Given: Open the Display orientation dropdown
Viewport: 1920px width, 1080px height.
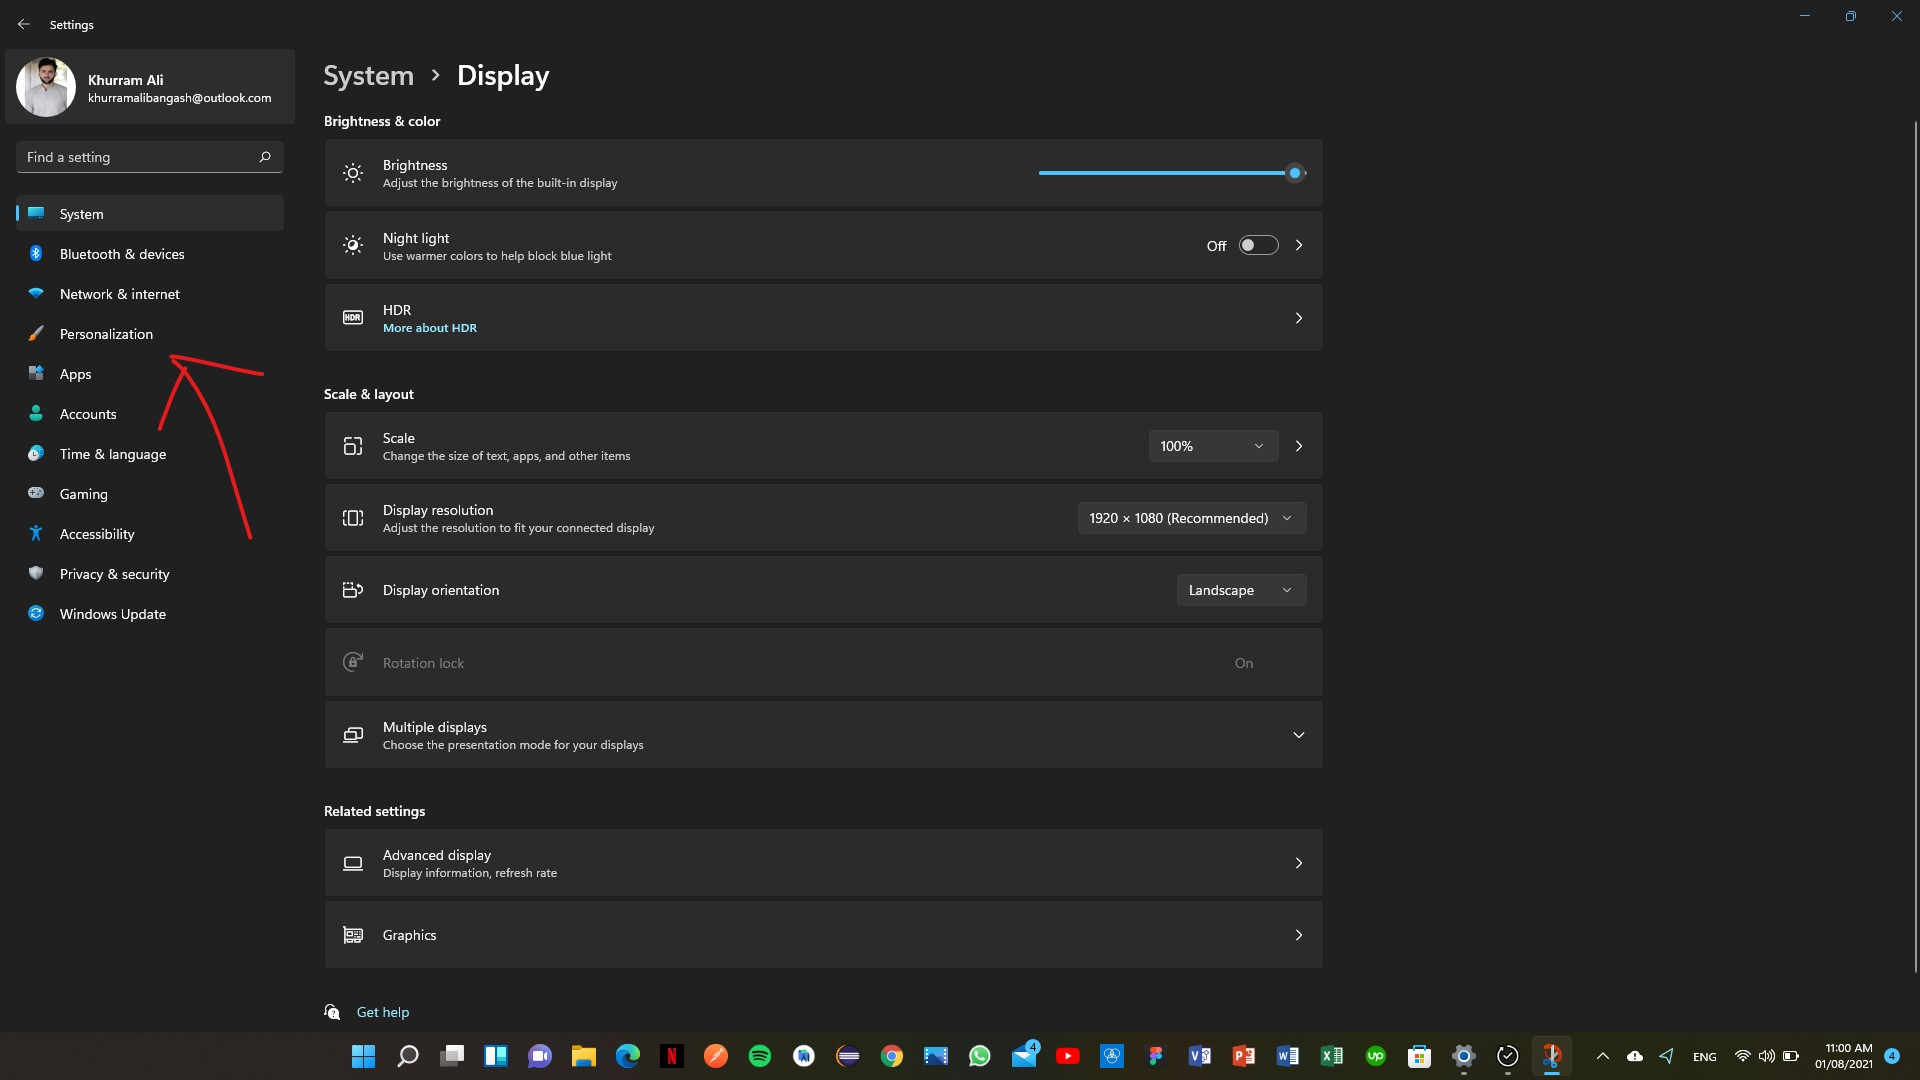Looking at the screenshot, I should pos(1240,589).
